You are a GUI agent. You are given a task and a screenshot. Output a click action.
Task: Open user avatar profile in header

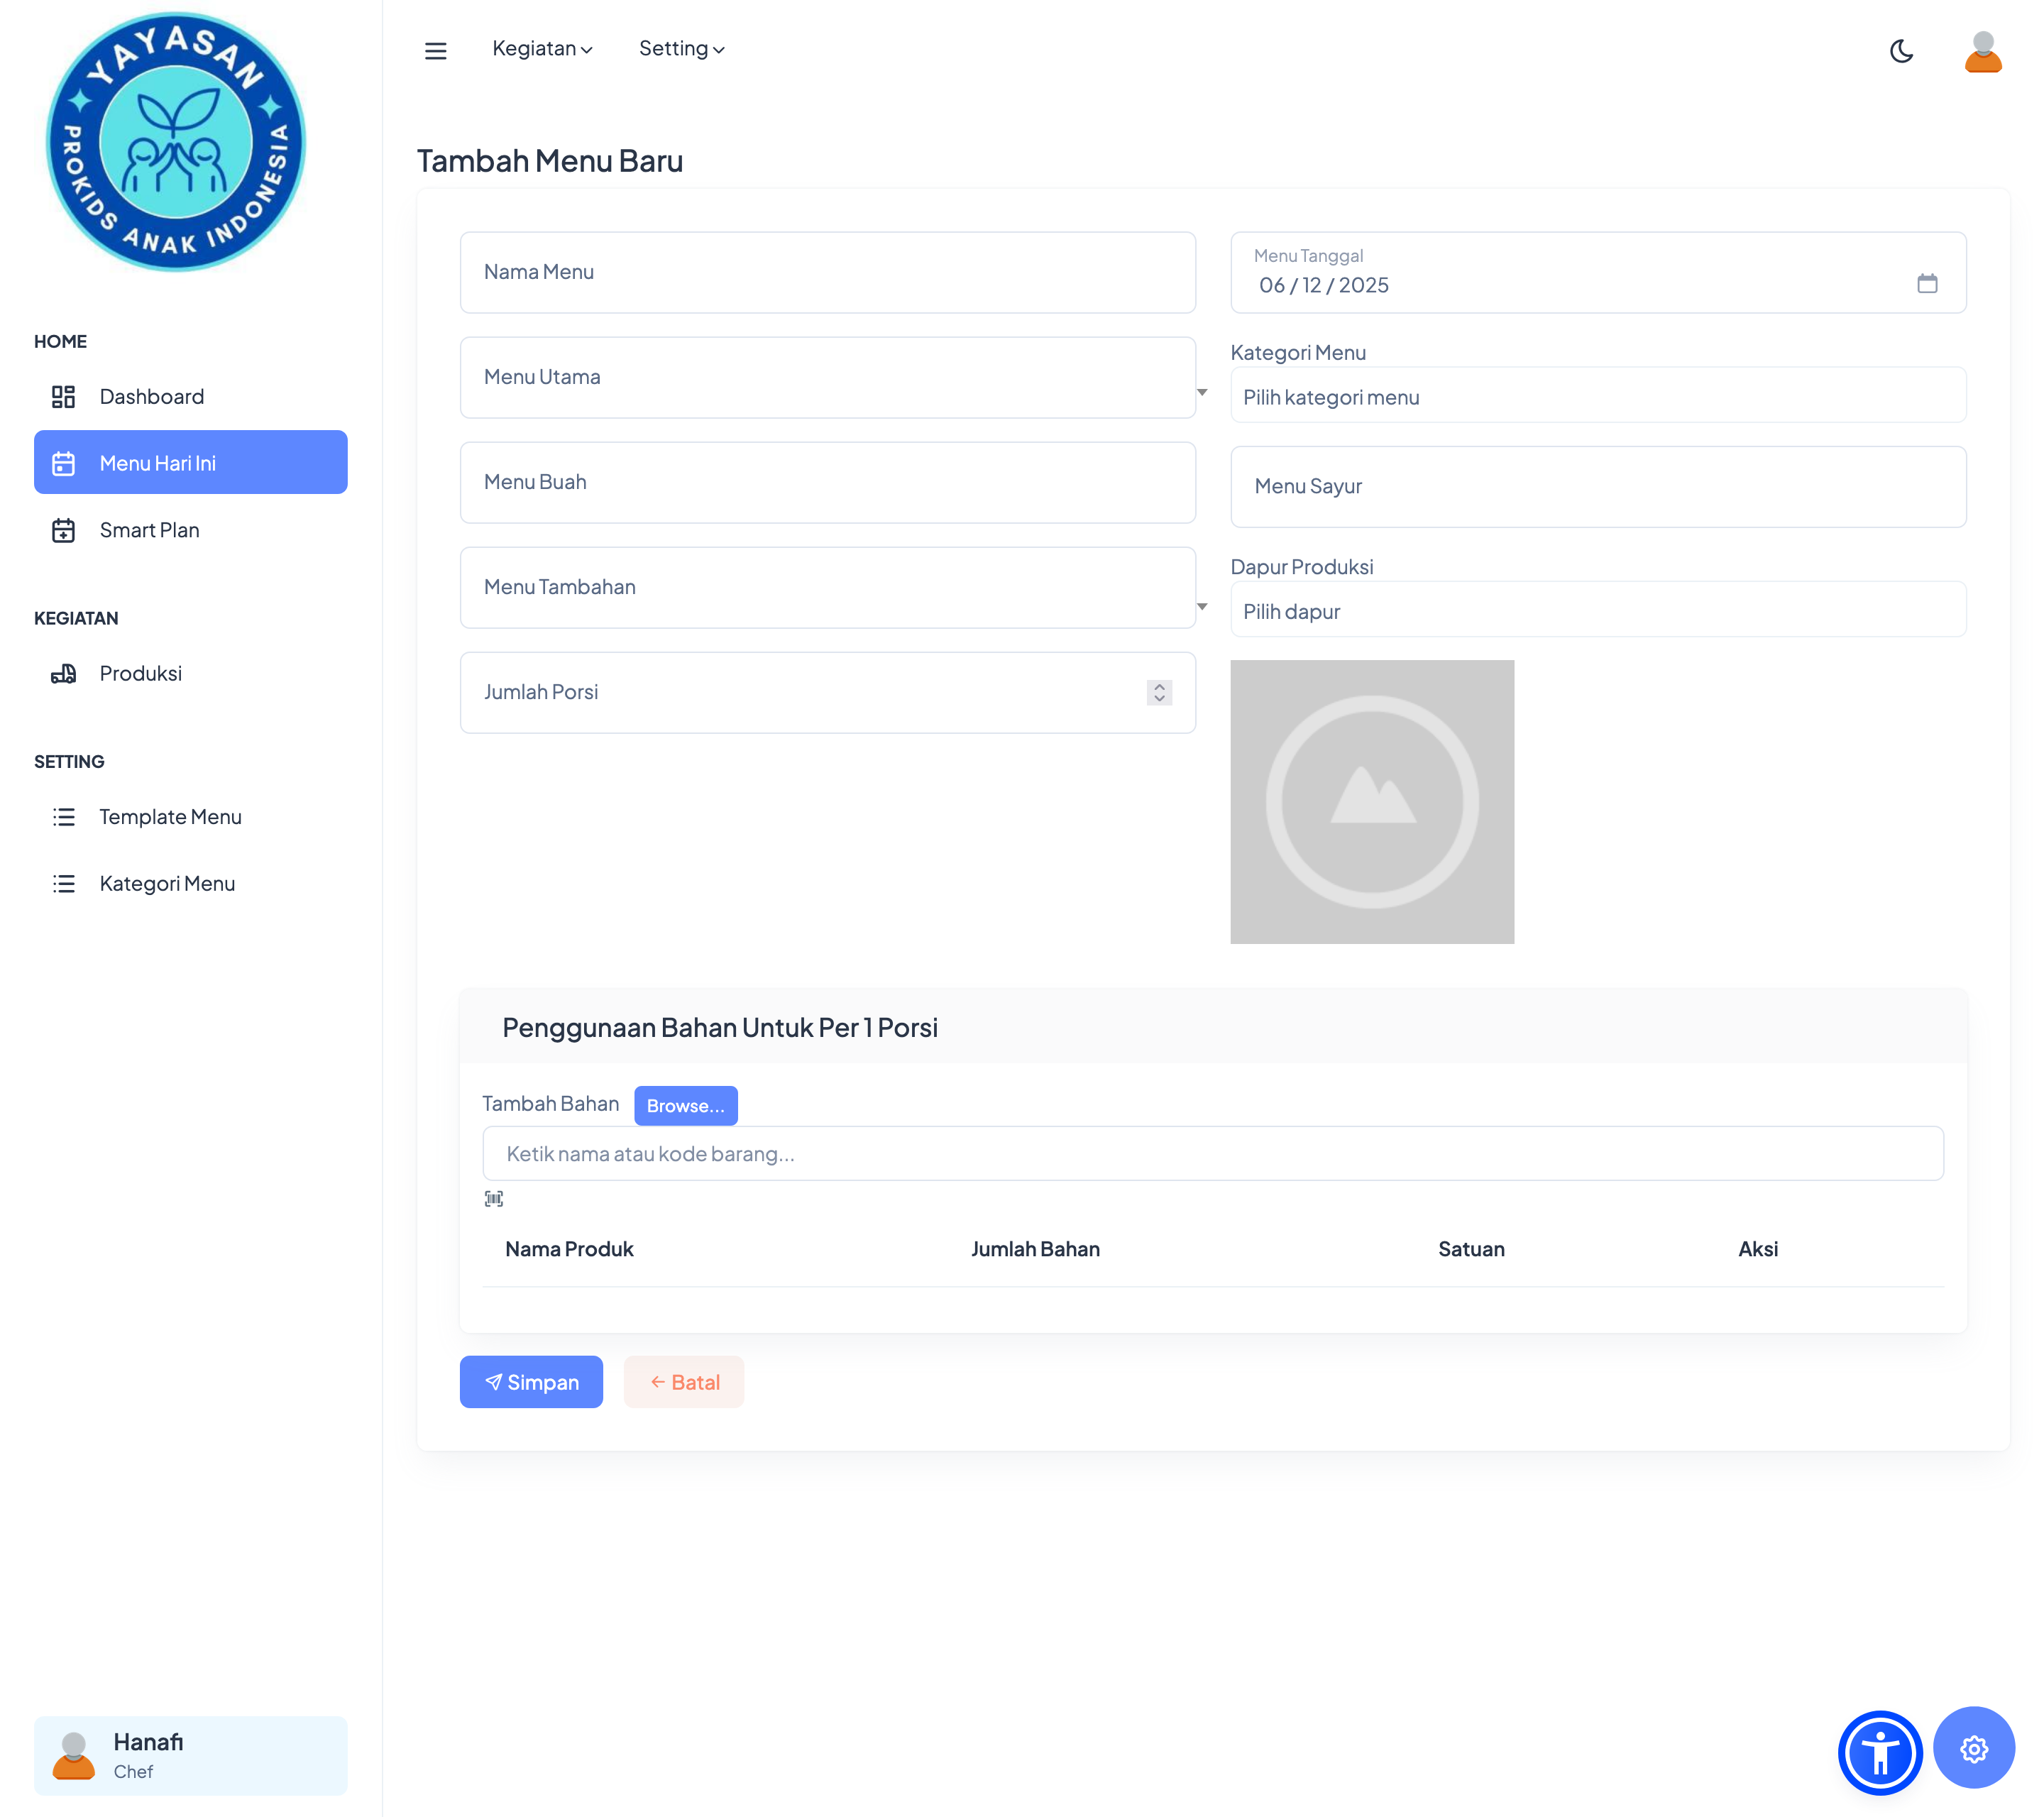(1982, 51)
